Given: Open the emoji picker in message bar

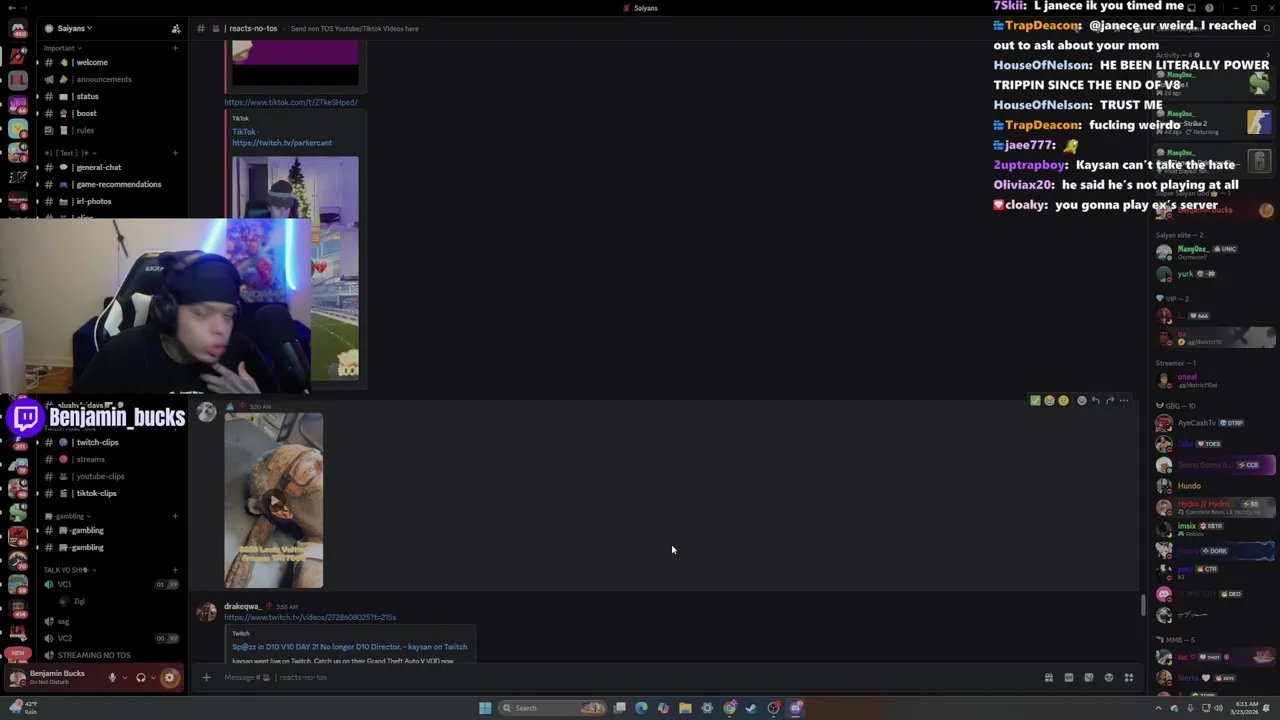Looking at the screenshot, I should tap(1108, 677).
